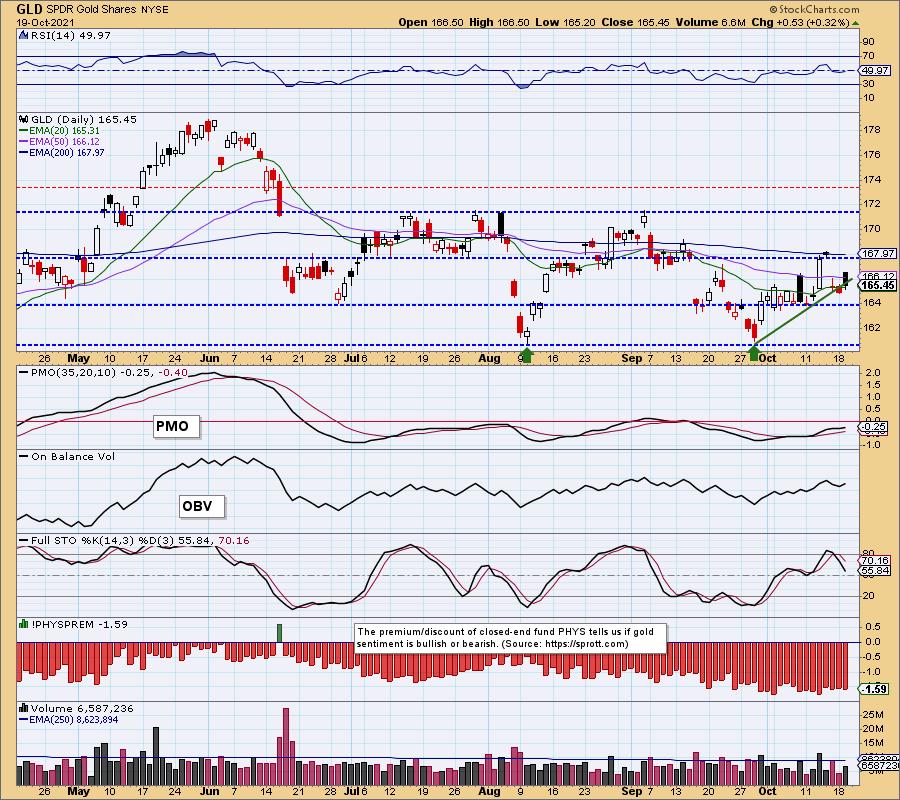Click the 70.16 stochastic value tag
Viewport: 900px width, 800px height.
point(875,560)
